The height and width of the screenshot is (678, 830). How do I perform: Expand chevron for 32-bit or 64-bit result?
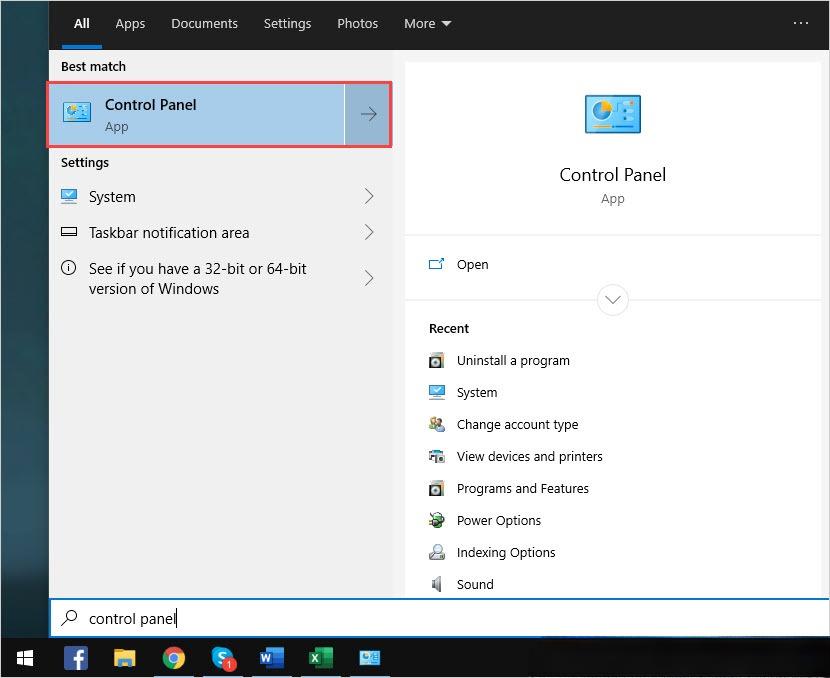369,278
